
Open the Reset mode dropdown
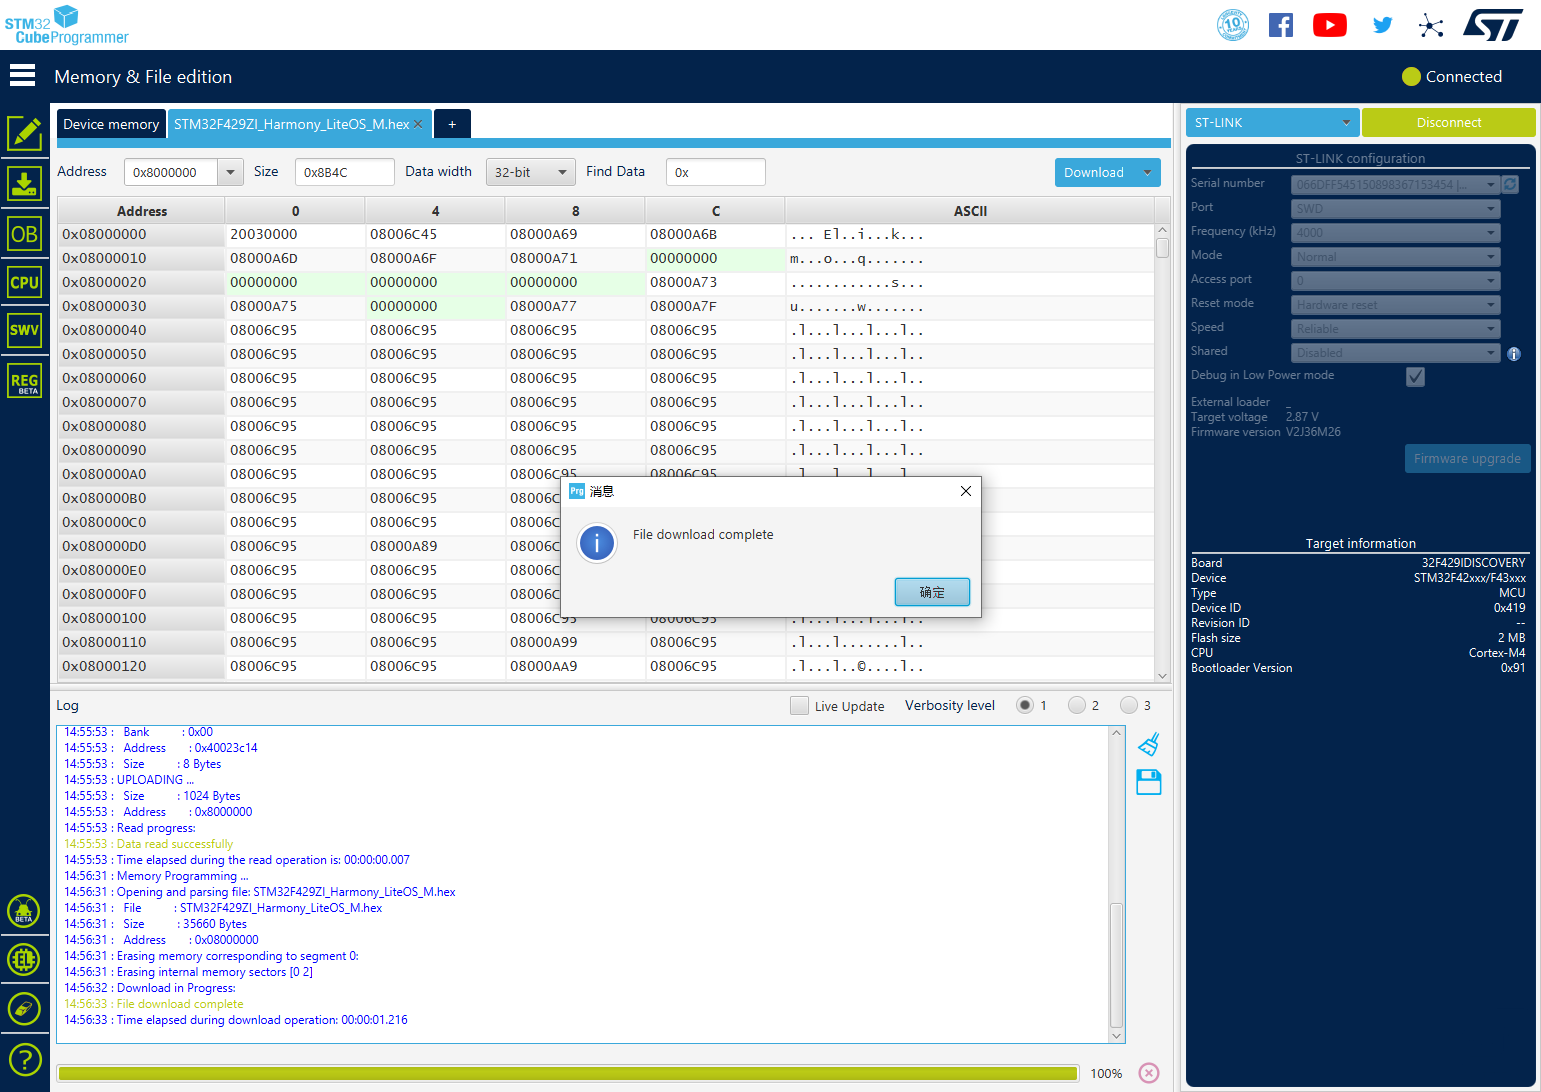(1395, 305)
